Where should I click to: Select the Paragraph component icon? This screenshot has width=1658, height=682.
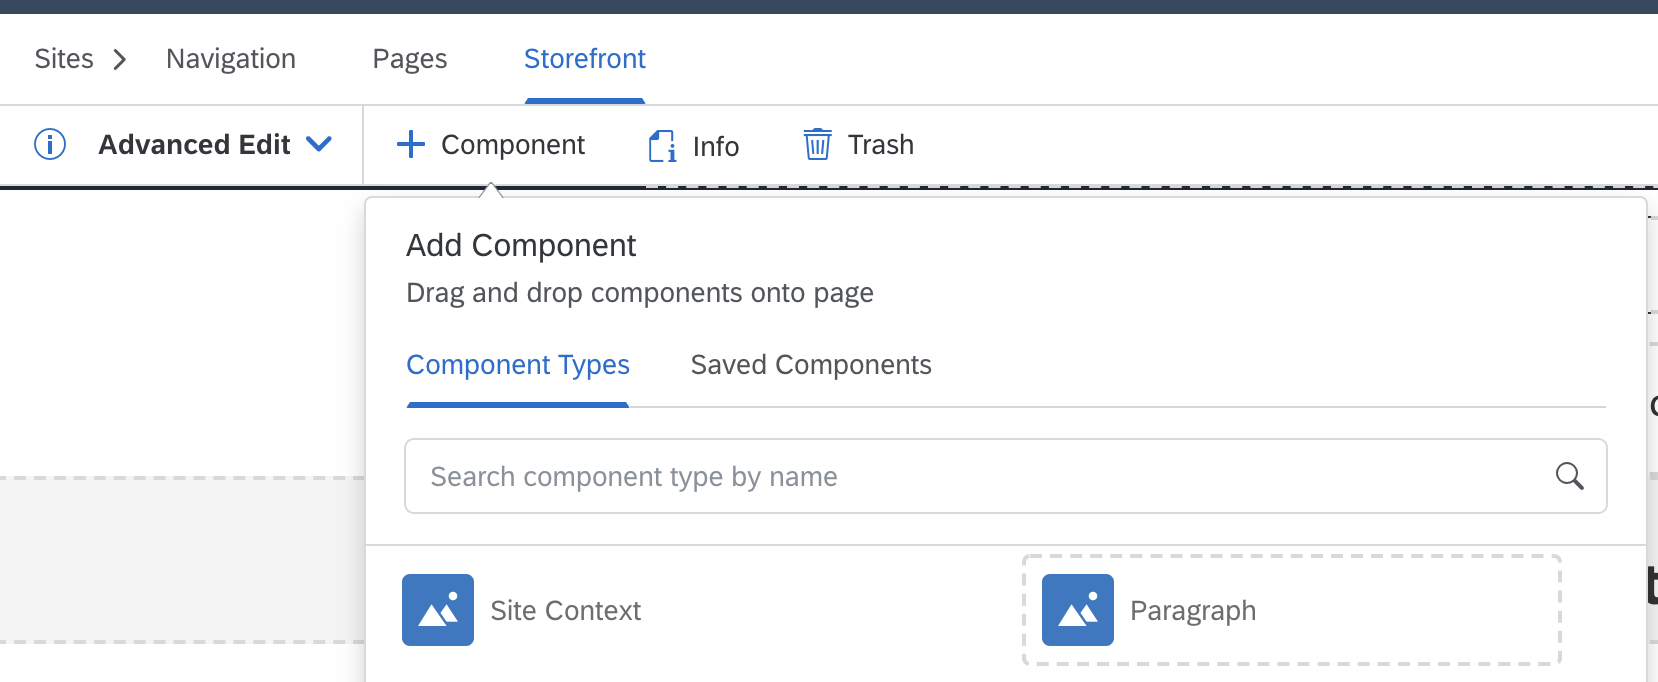pyautogui.click(x=1078, y=610)
